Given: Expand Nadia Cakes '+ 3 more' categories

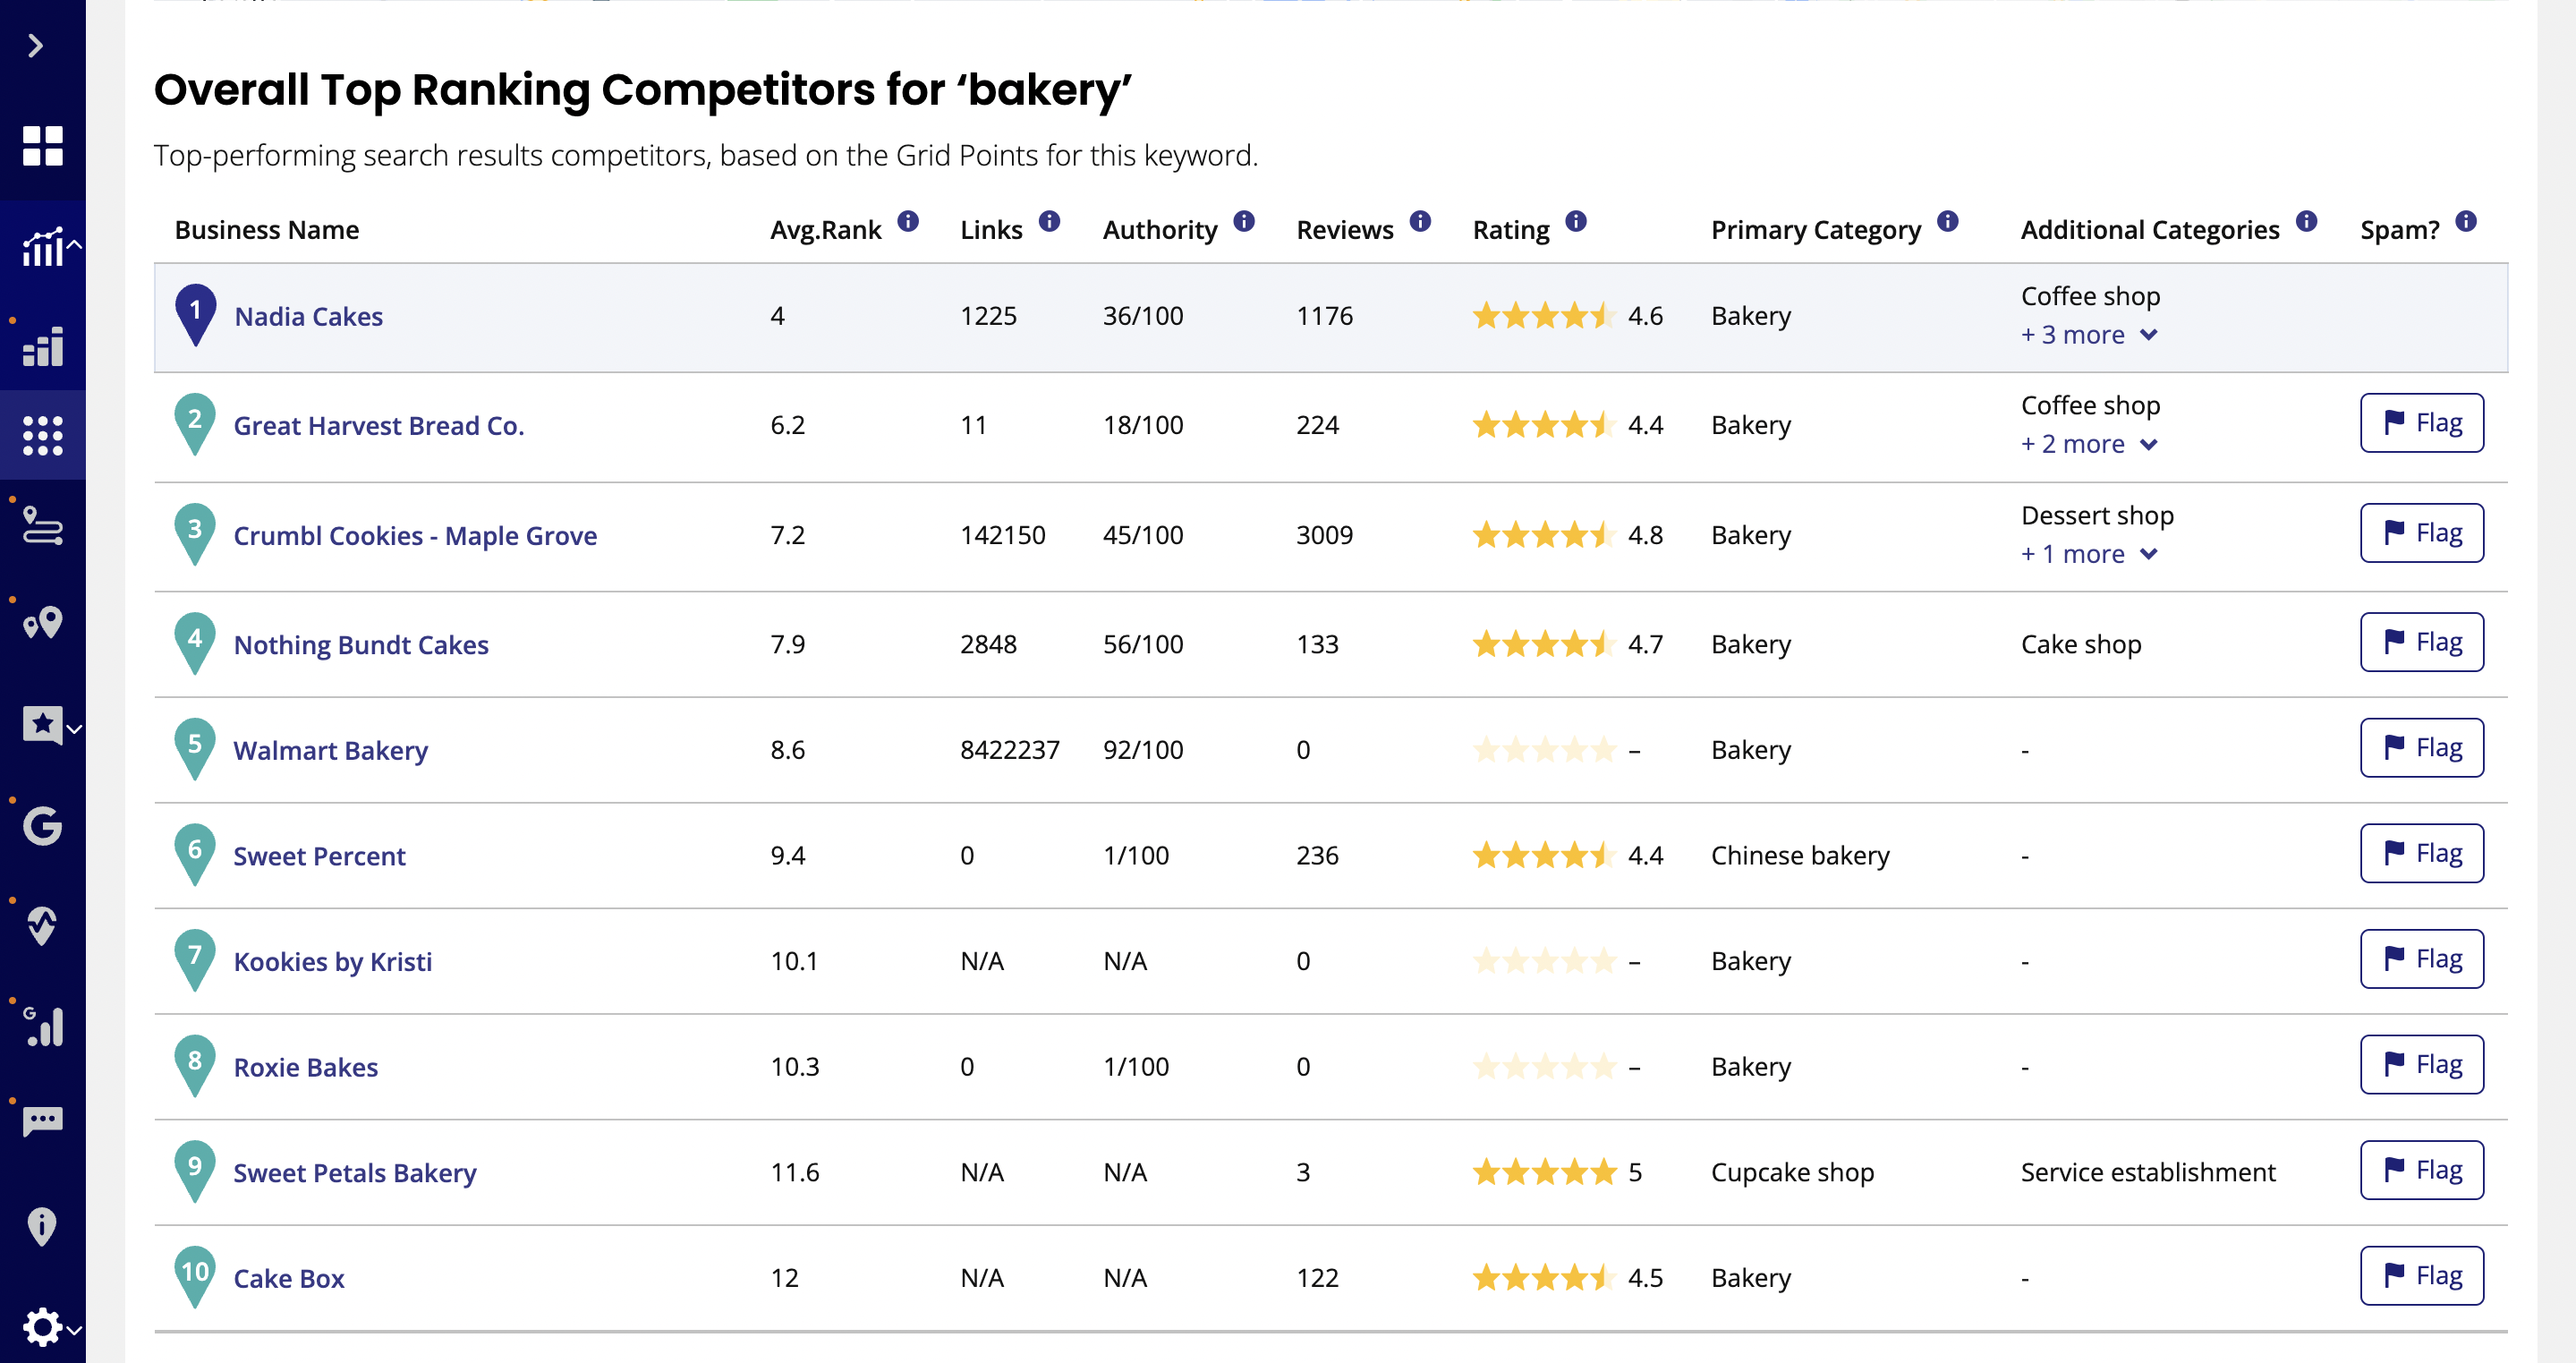Looking at the screenshot, I should (2088, 335).
